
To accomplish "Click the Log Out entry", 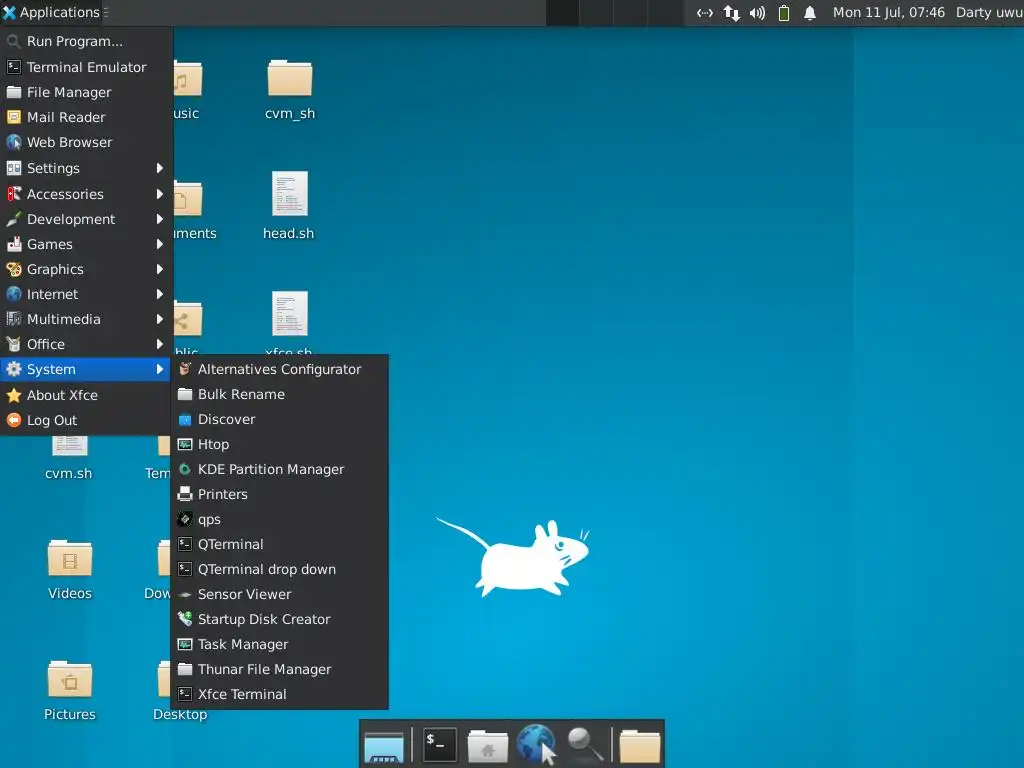I will click(x=86, y=420).
